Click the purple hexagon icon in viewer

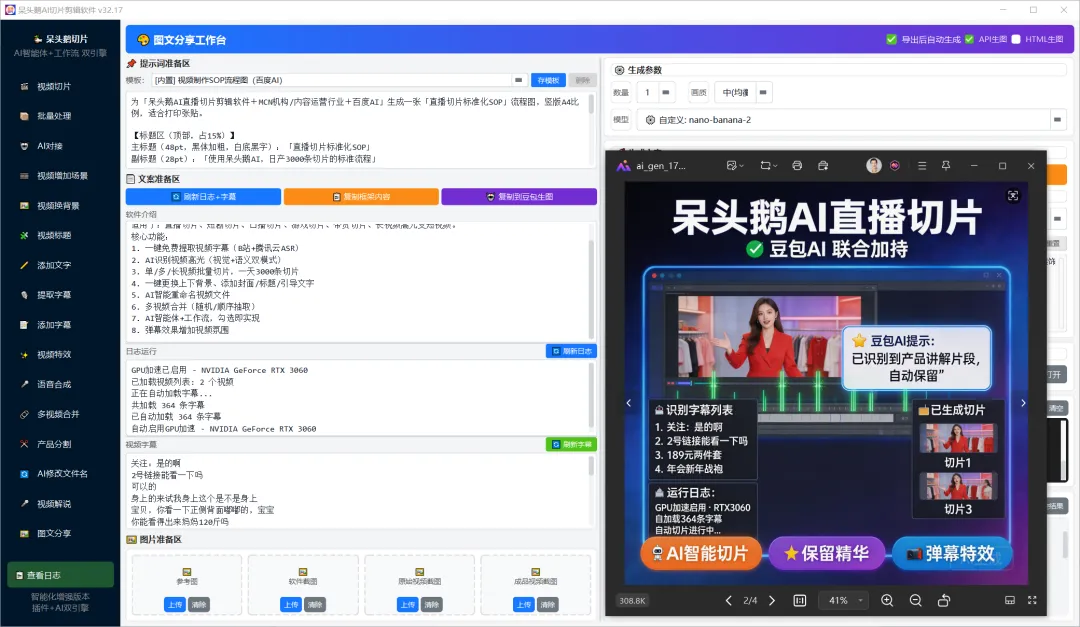(895, 166)
